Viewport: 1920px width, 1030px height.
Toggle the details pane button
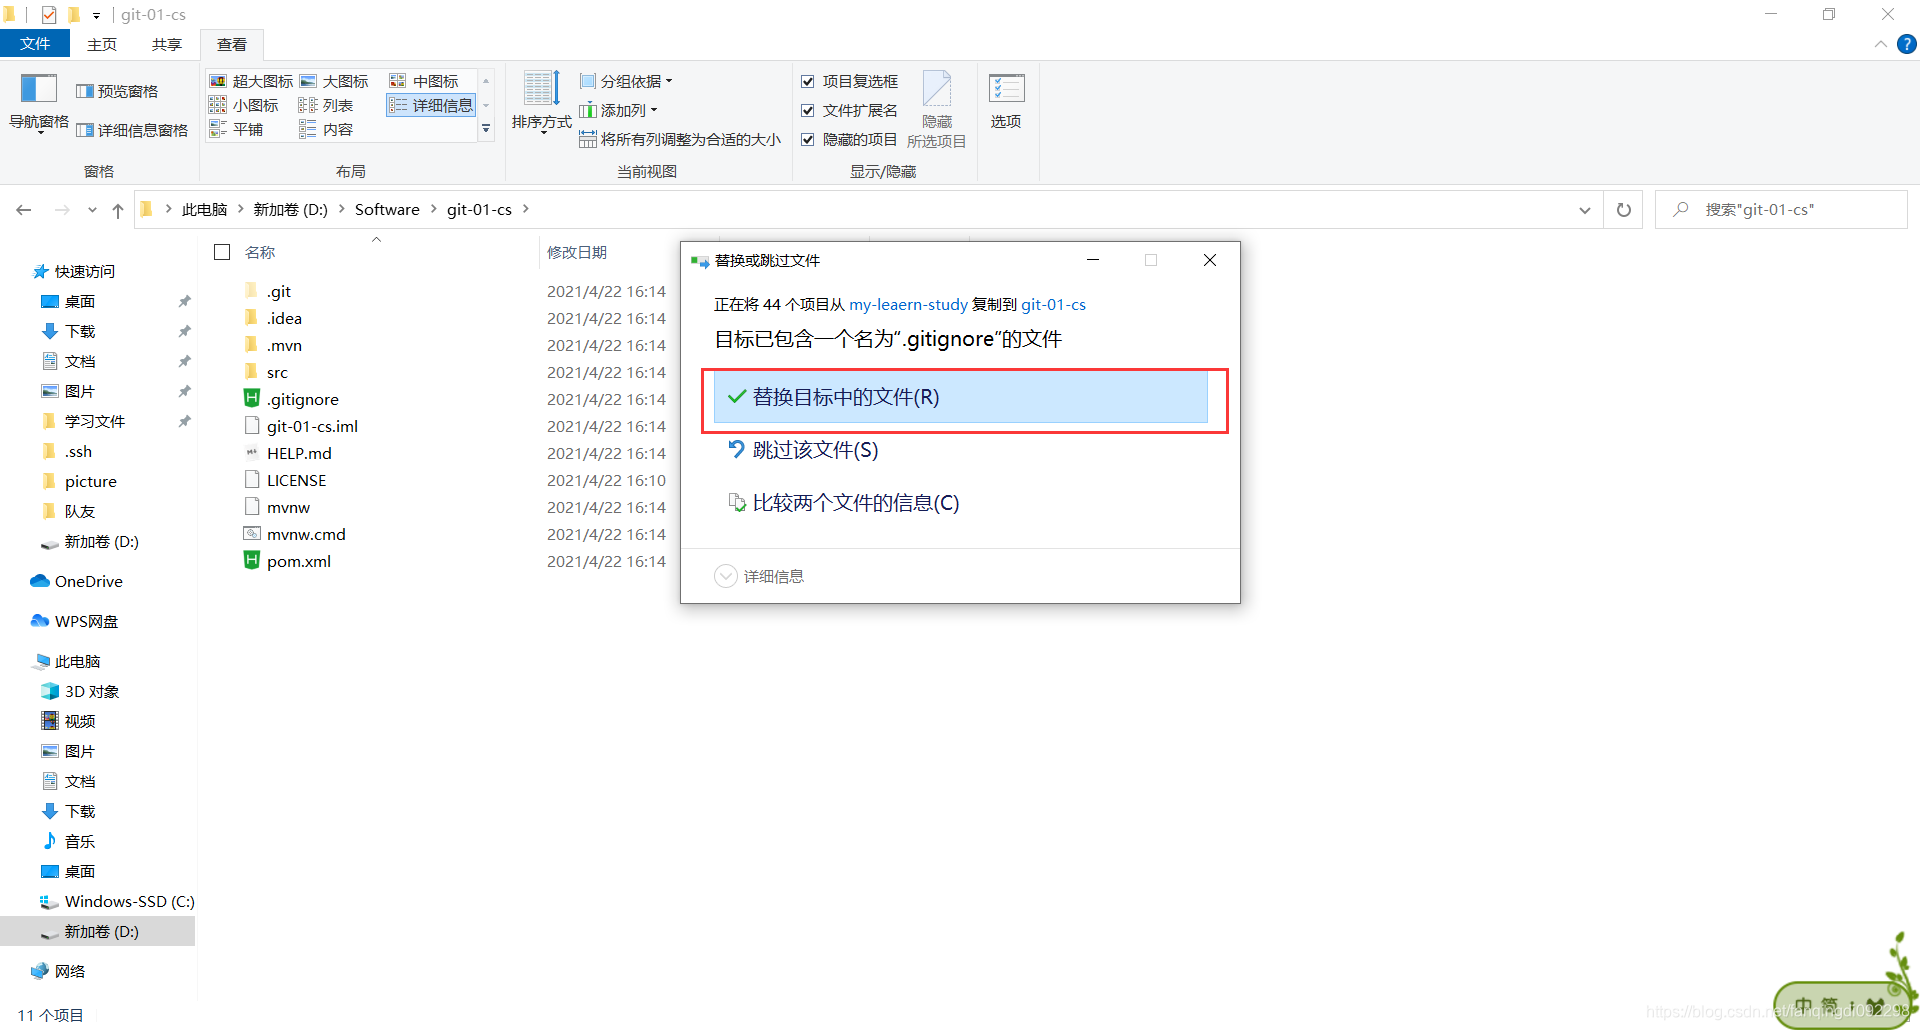pyautogui.click(x=132, y=130)
